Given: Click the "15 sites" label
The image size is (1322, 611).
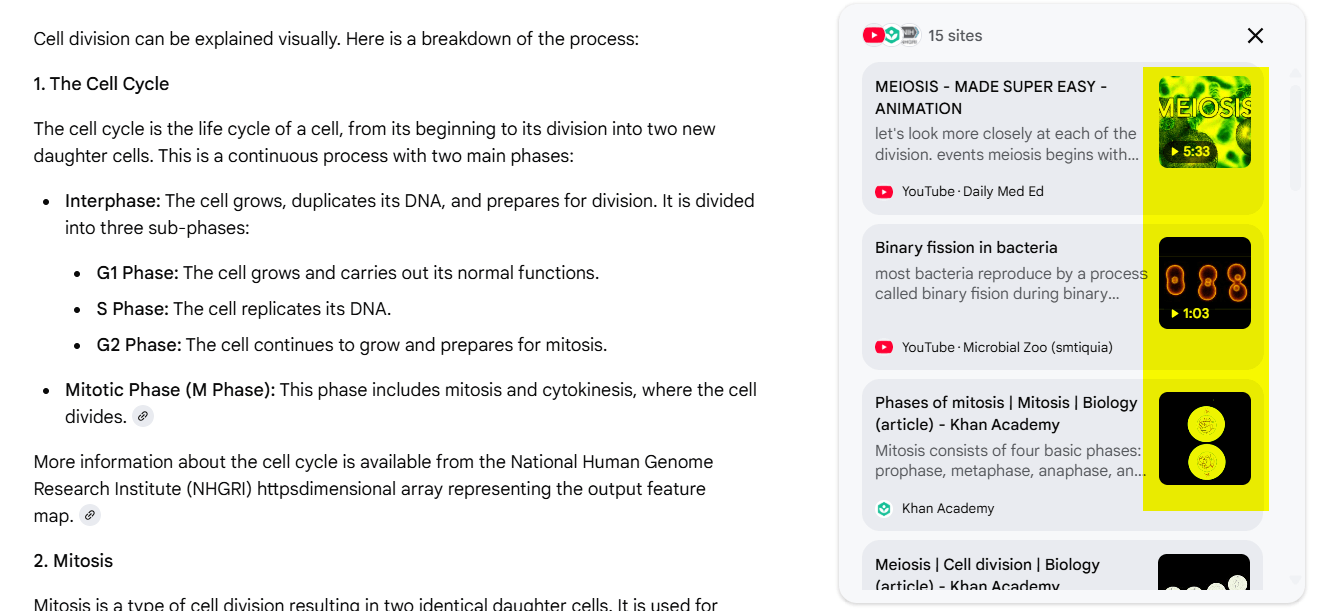Looking at the screenshot, I should 955,35.
